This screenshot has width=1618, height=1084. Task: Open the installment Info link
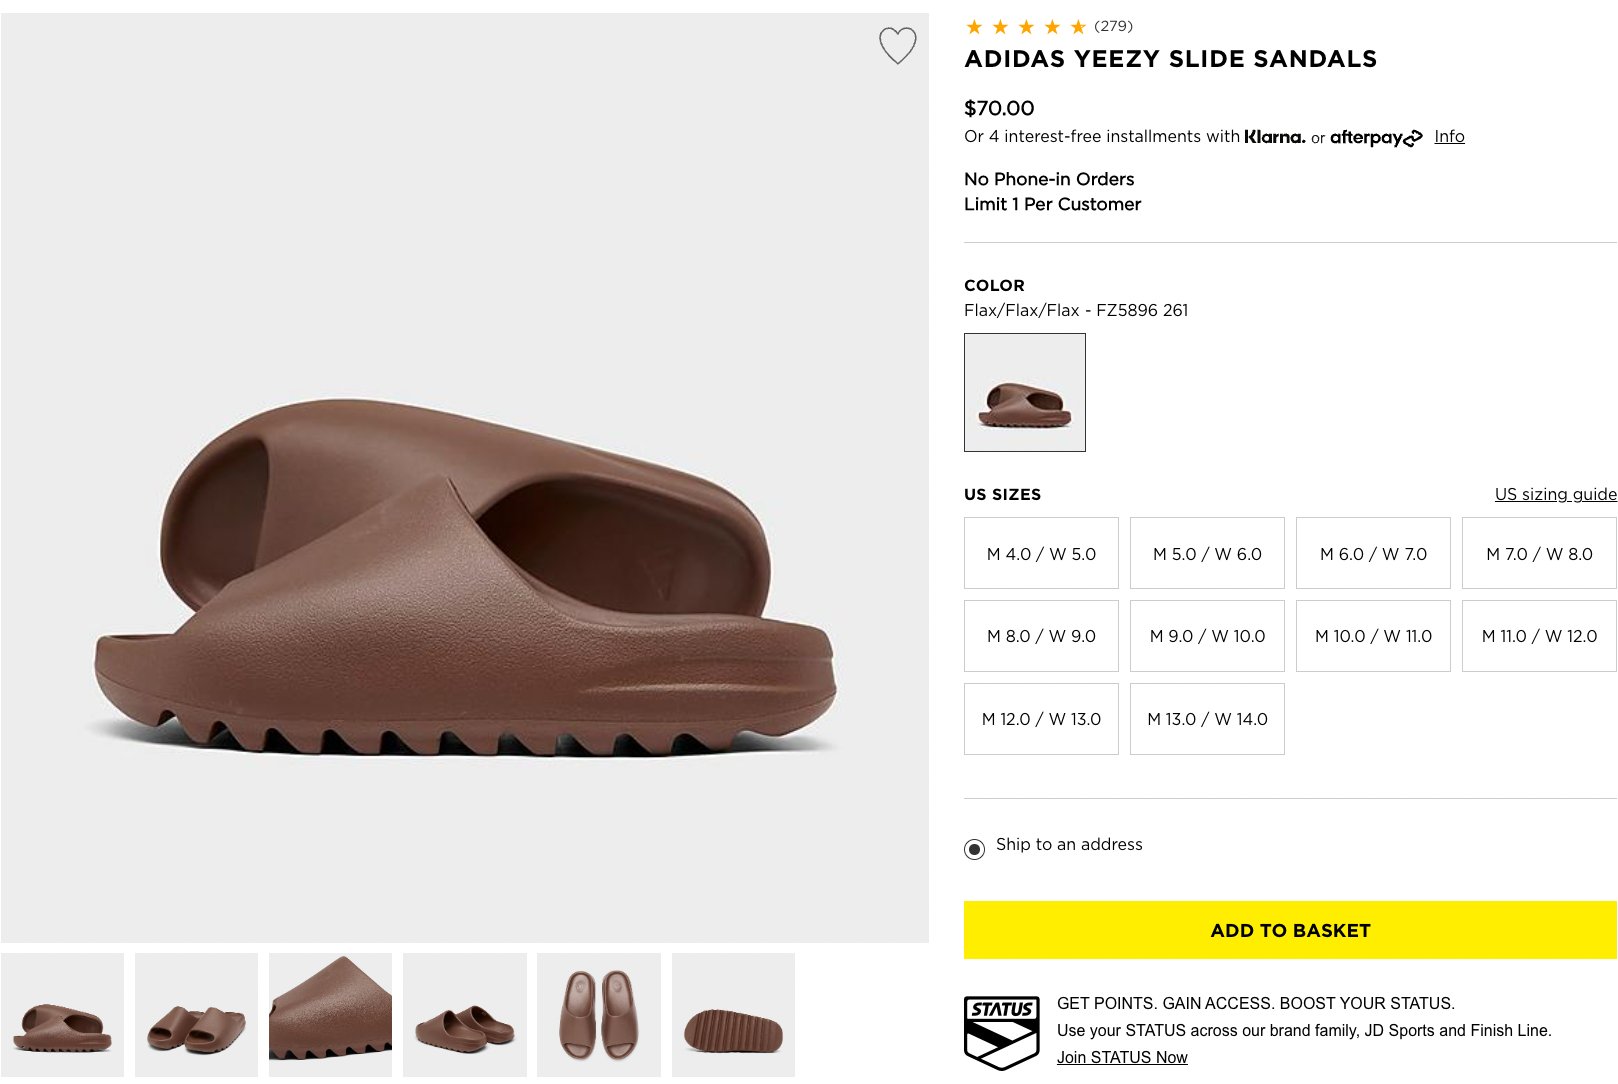(1449, 136)
